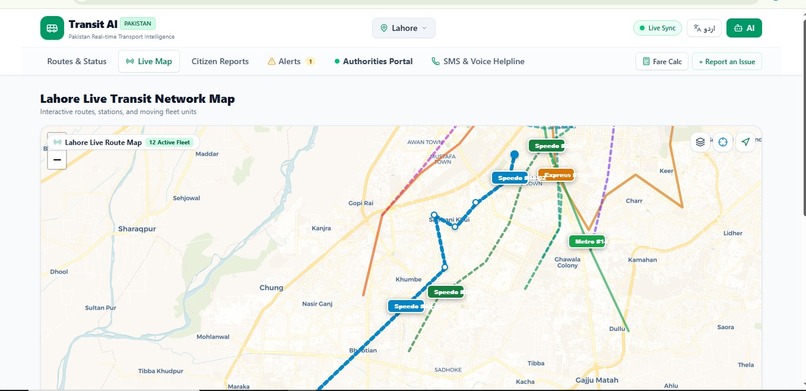The image size is (806, 391).
Task: Click the Ghawala Colony map label
Action: point(567,262)
